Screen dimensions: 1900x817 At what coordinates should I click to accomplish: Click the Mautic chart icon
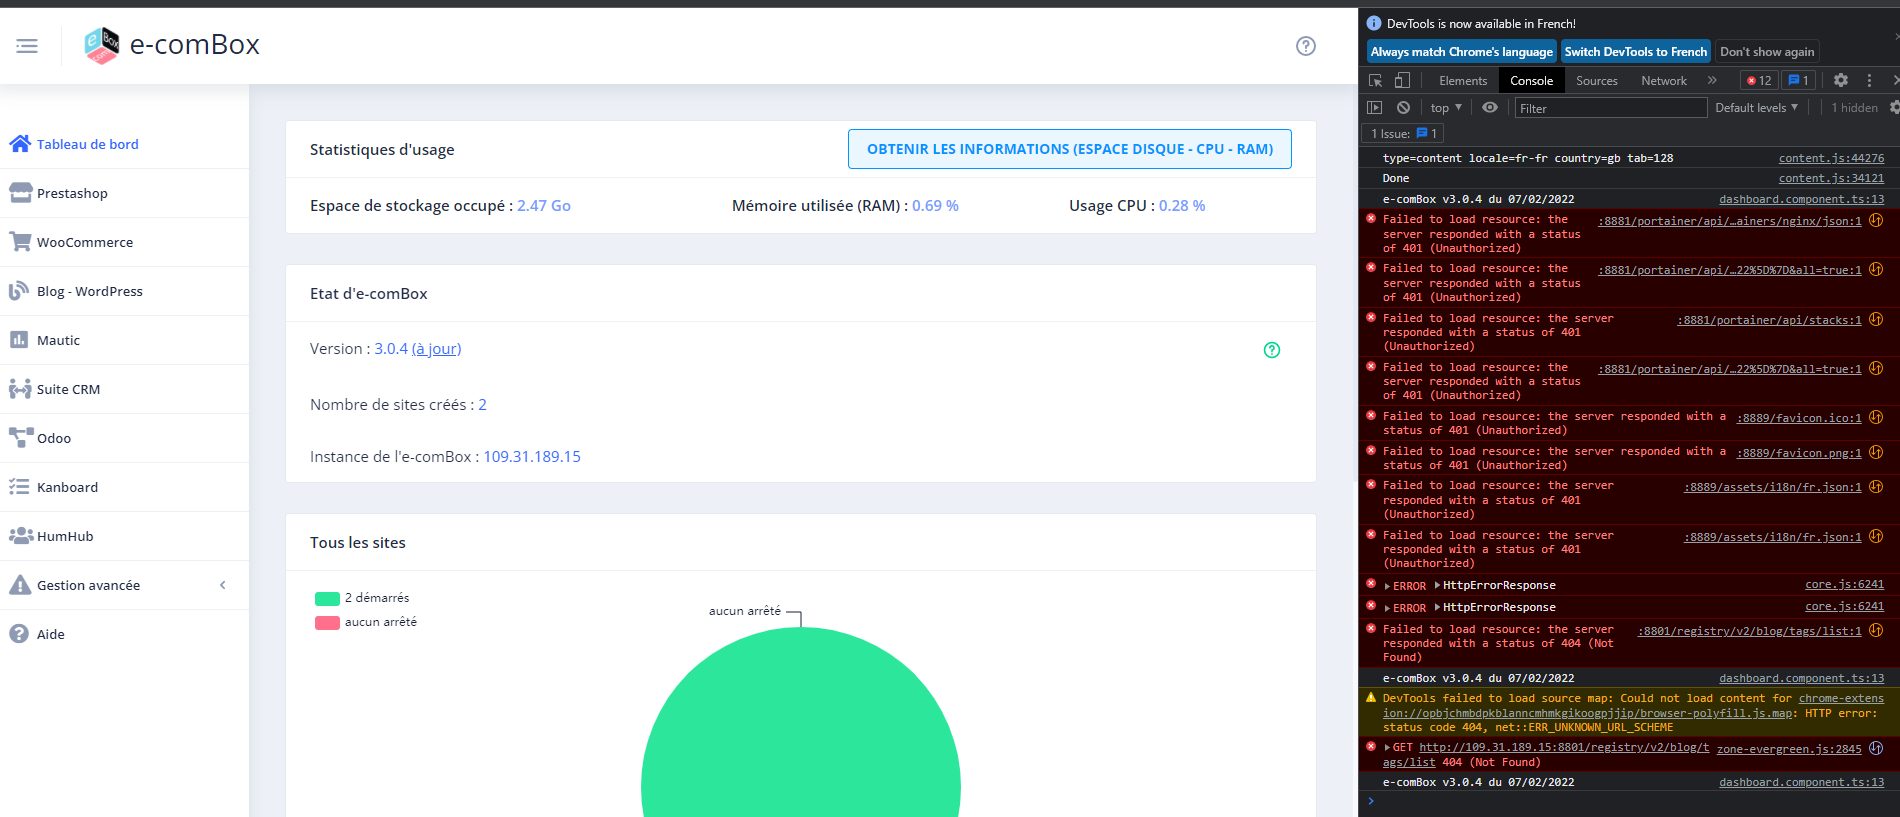[x=19, y=340]
